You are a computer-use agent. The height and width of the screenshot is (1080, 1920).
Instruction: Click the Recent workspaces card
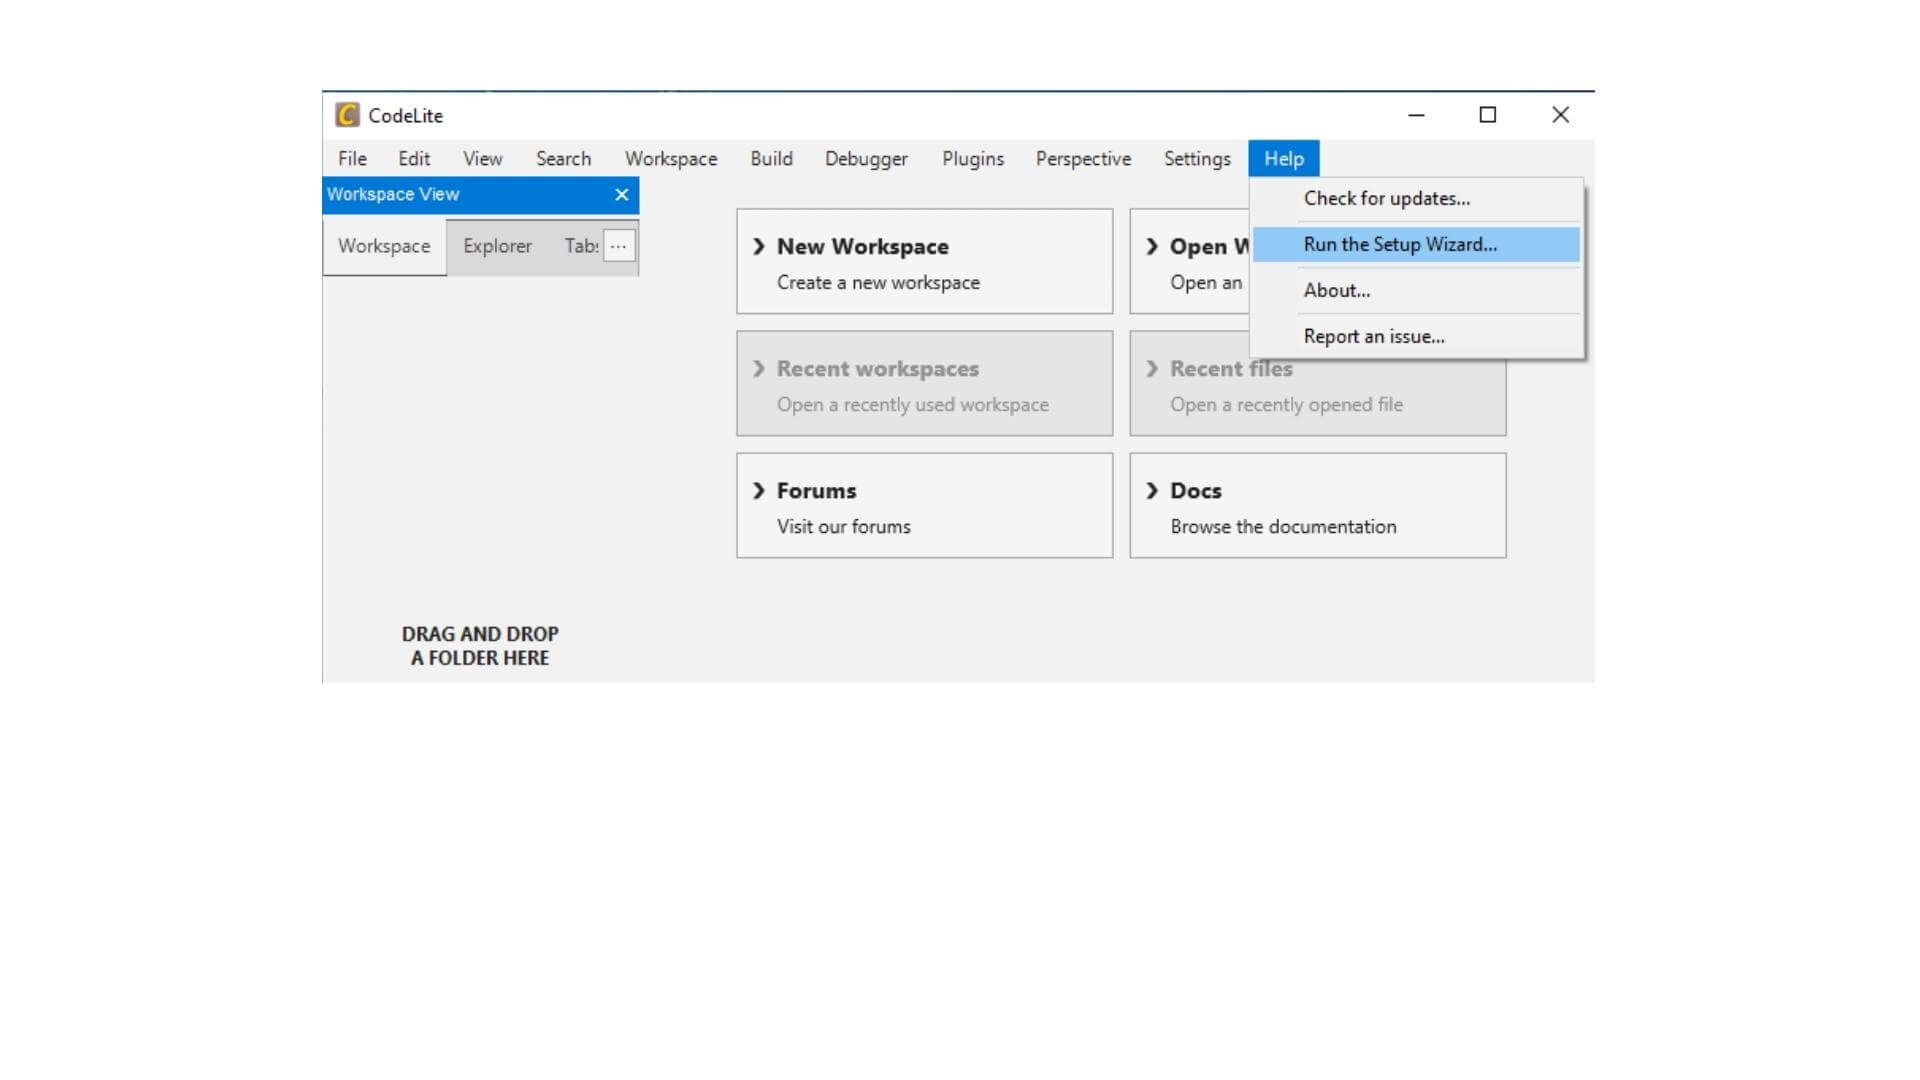(924, 383)
